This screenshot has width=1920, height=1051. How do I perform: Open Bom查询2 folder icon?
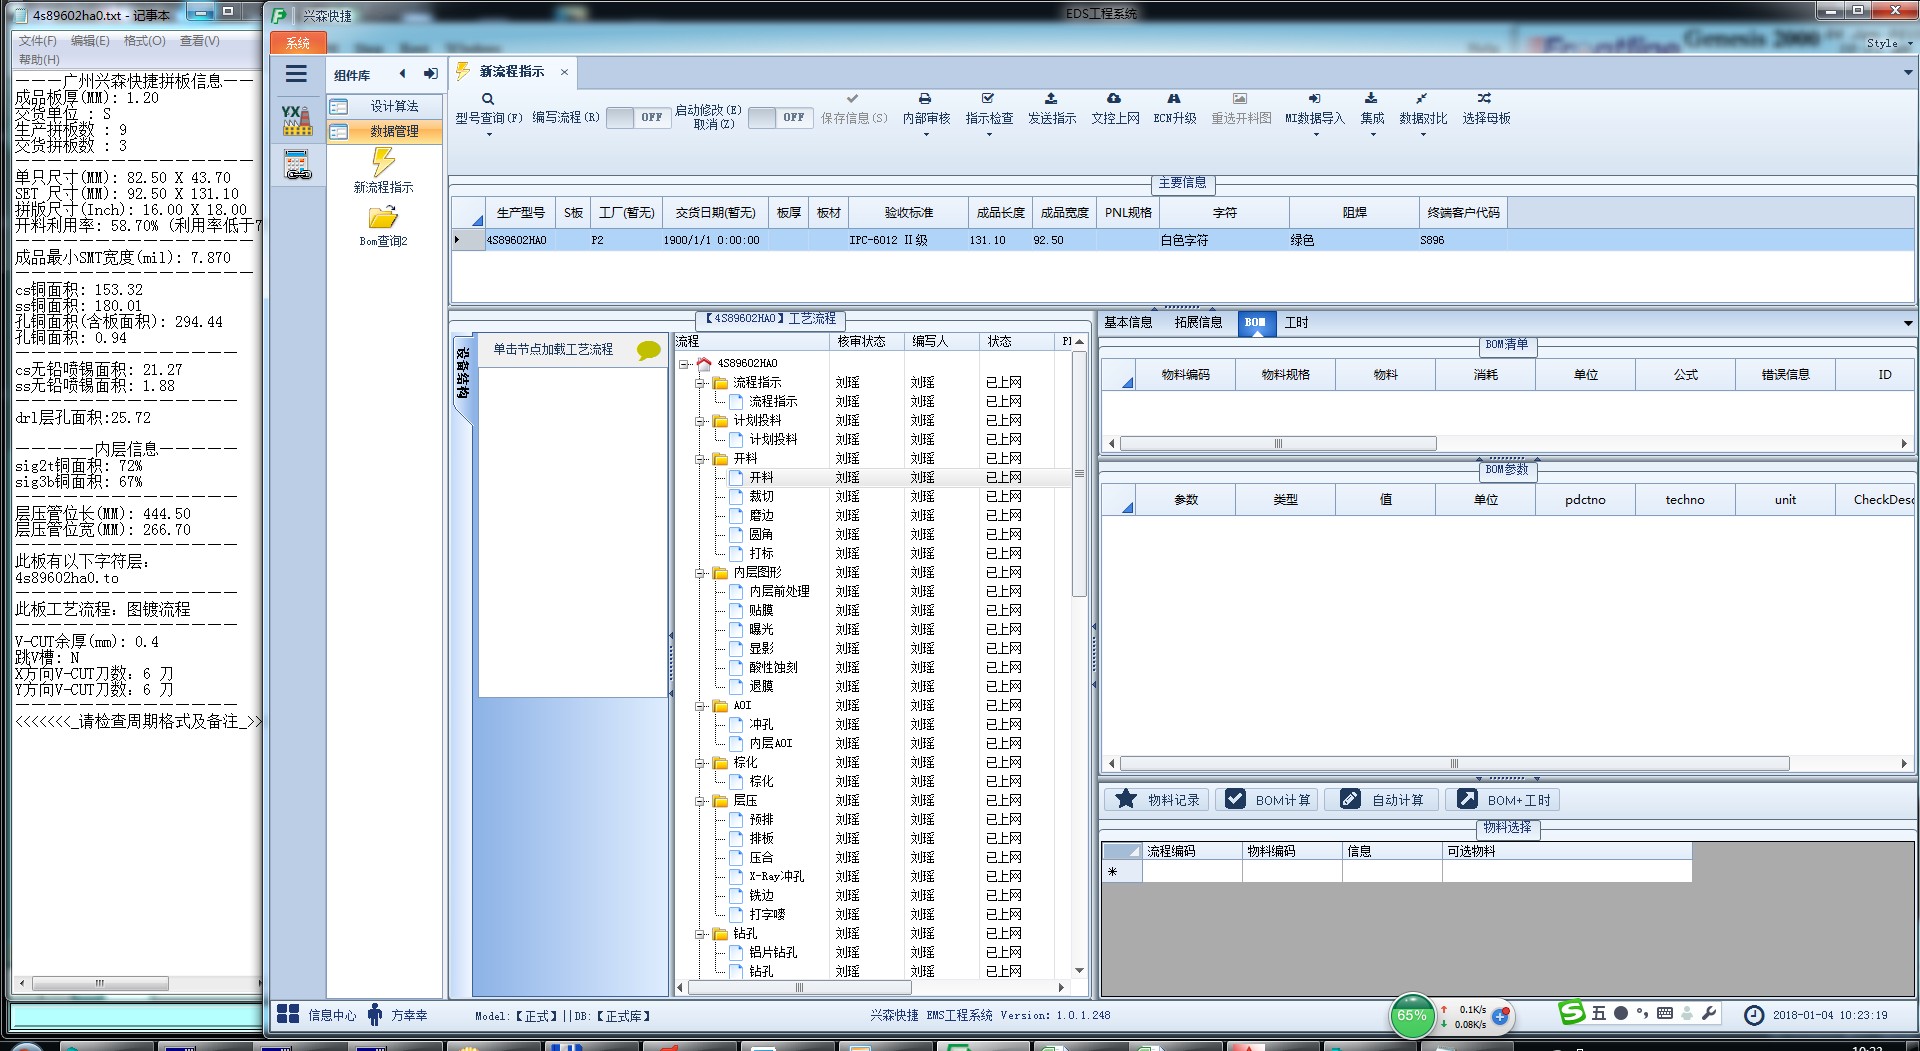tap(383, 217)
